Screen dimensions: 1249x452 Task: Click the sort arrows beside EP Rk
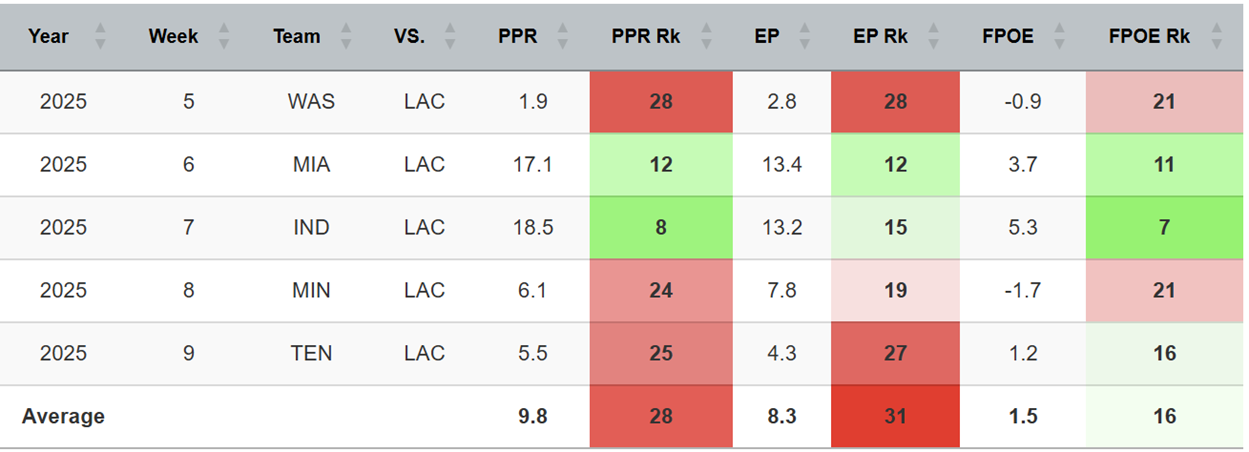933,37
